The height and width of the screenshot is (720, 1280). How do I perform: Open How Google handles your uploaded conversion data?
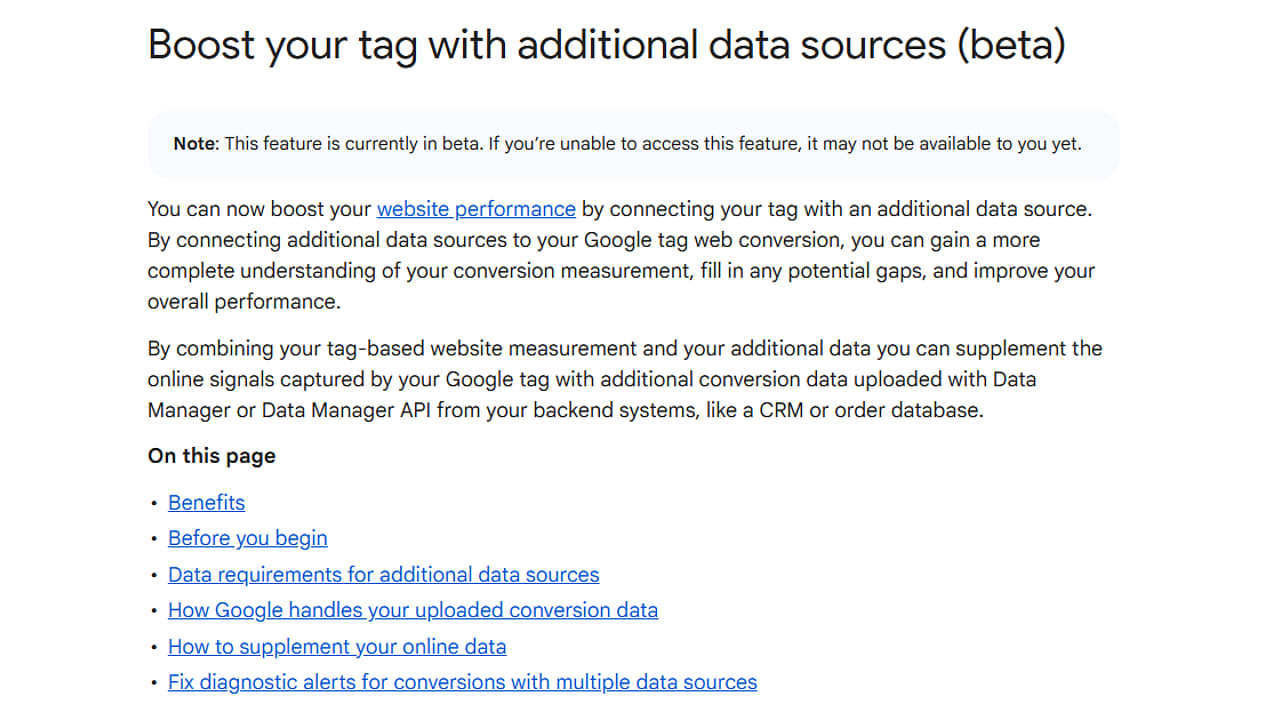click(x=413, y=610)
